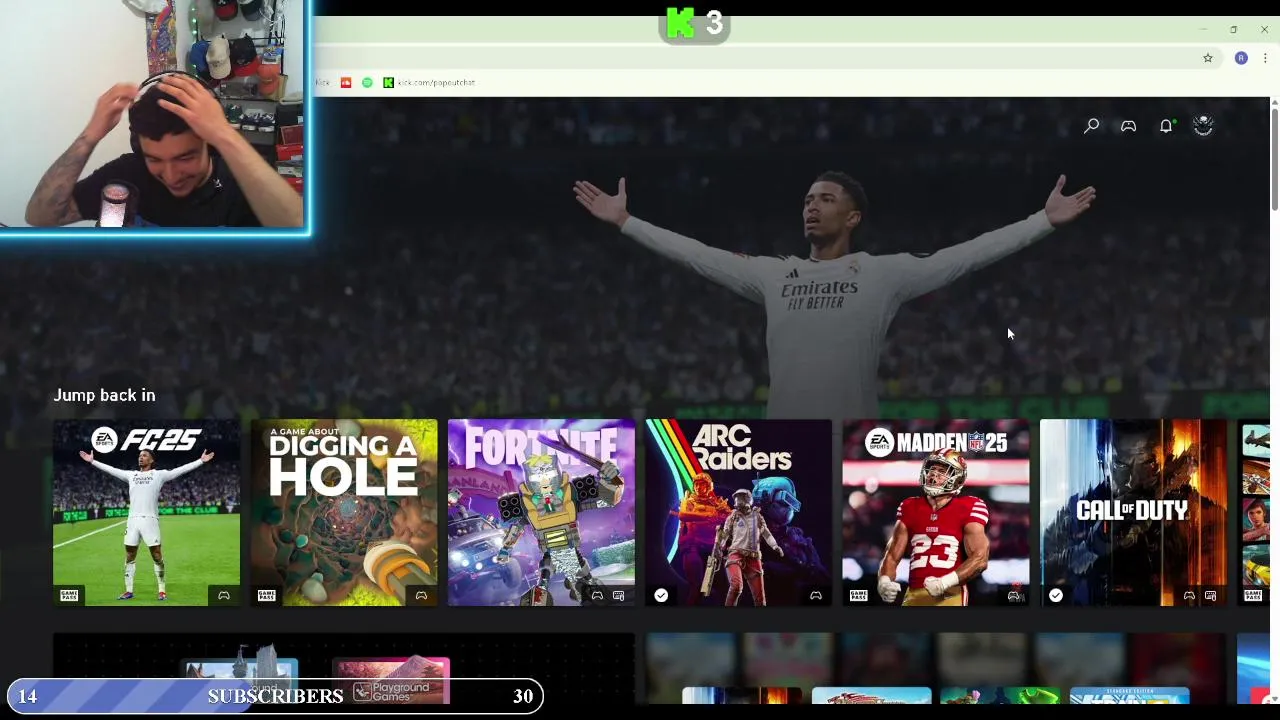Click the Jump back in heading
This screenshot has width=1280, height=720.
[x=104, y=395]
